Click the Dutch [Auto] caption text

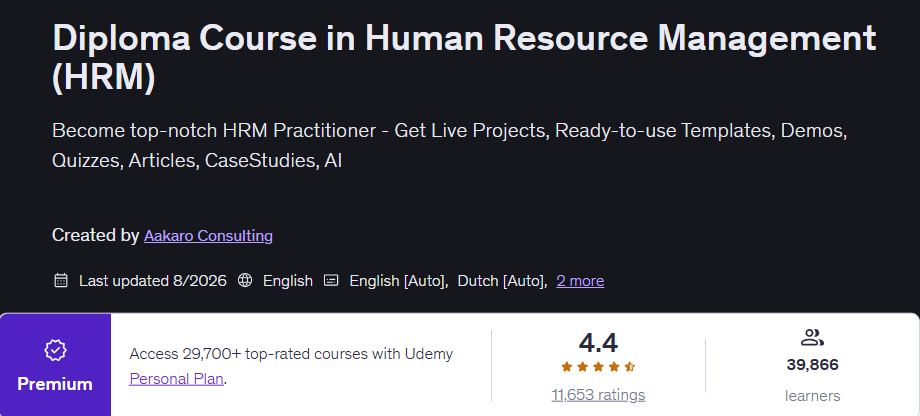click(x=502, y=281)
